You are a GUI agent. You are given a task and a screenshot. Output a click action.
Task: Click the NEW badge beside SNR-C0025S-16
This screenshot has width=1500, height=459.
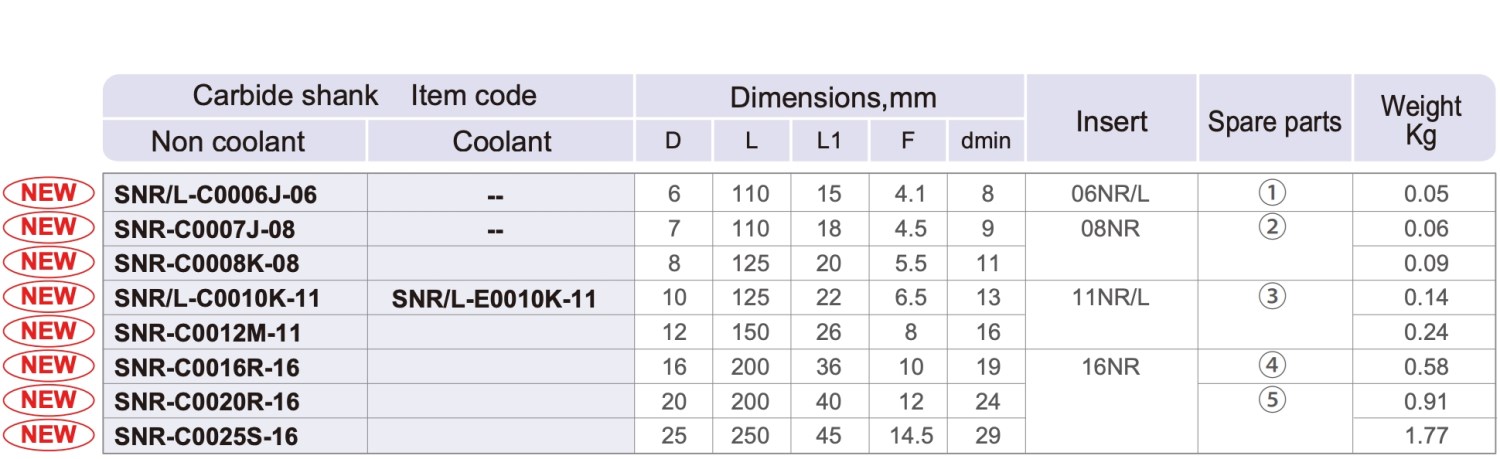tap(49, 435)
